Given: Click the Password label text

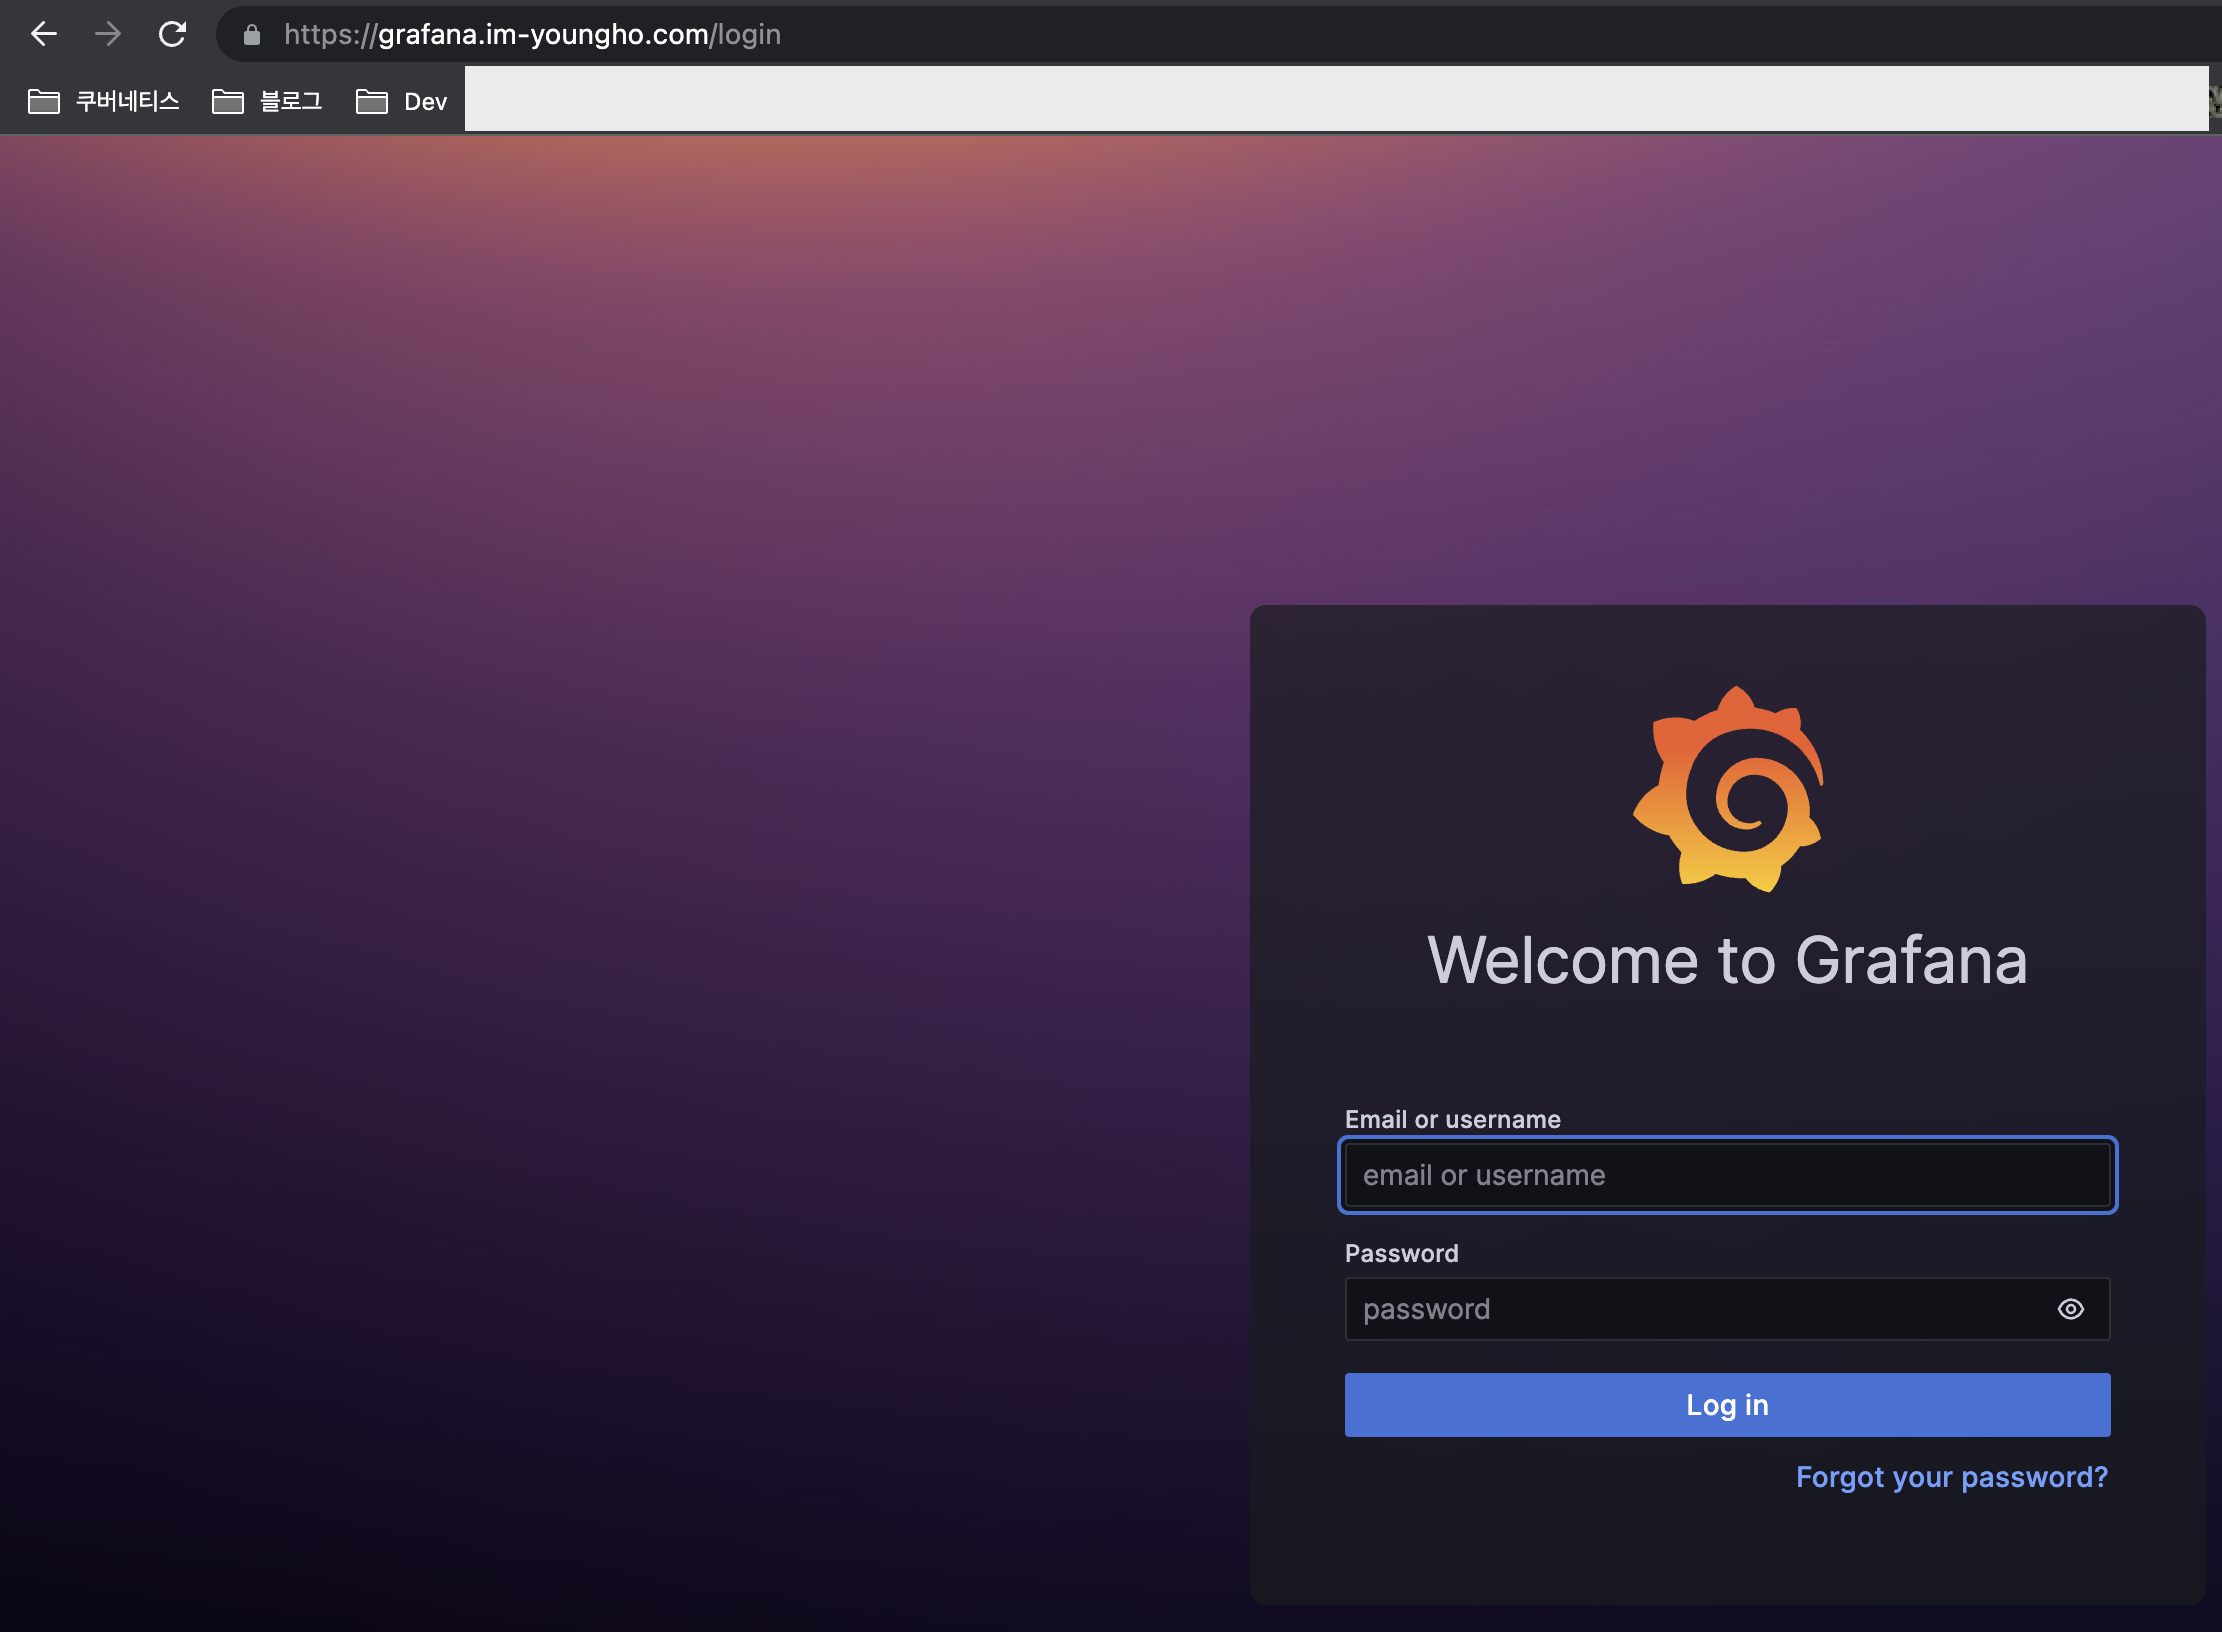Looking at the screenshot, I should [1401, 1253].
